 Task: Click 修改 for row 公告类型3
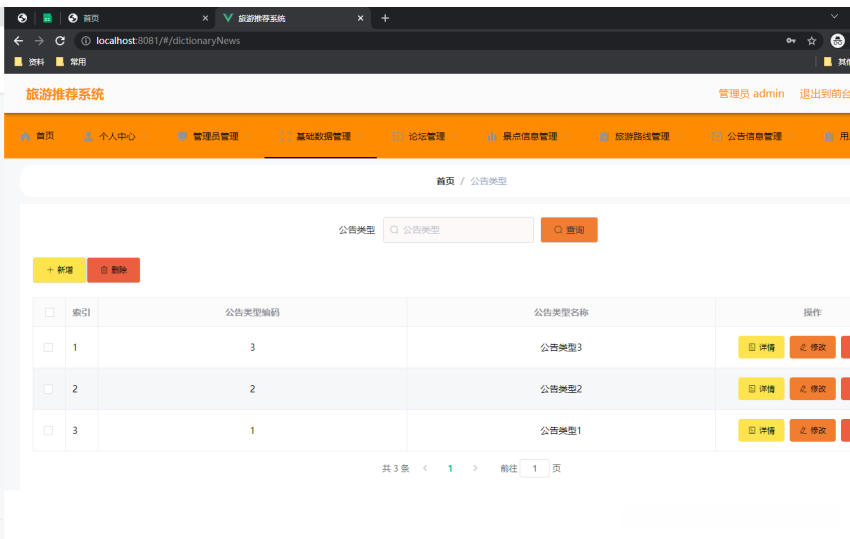(813, 348)
